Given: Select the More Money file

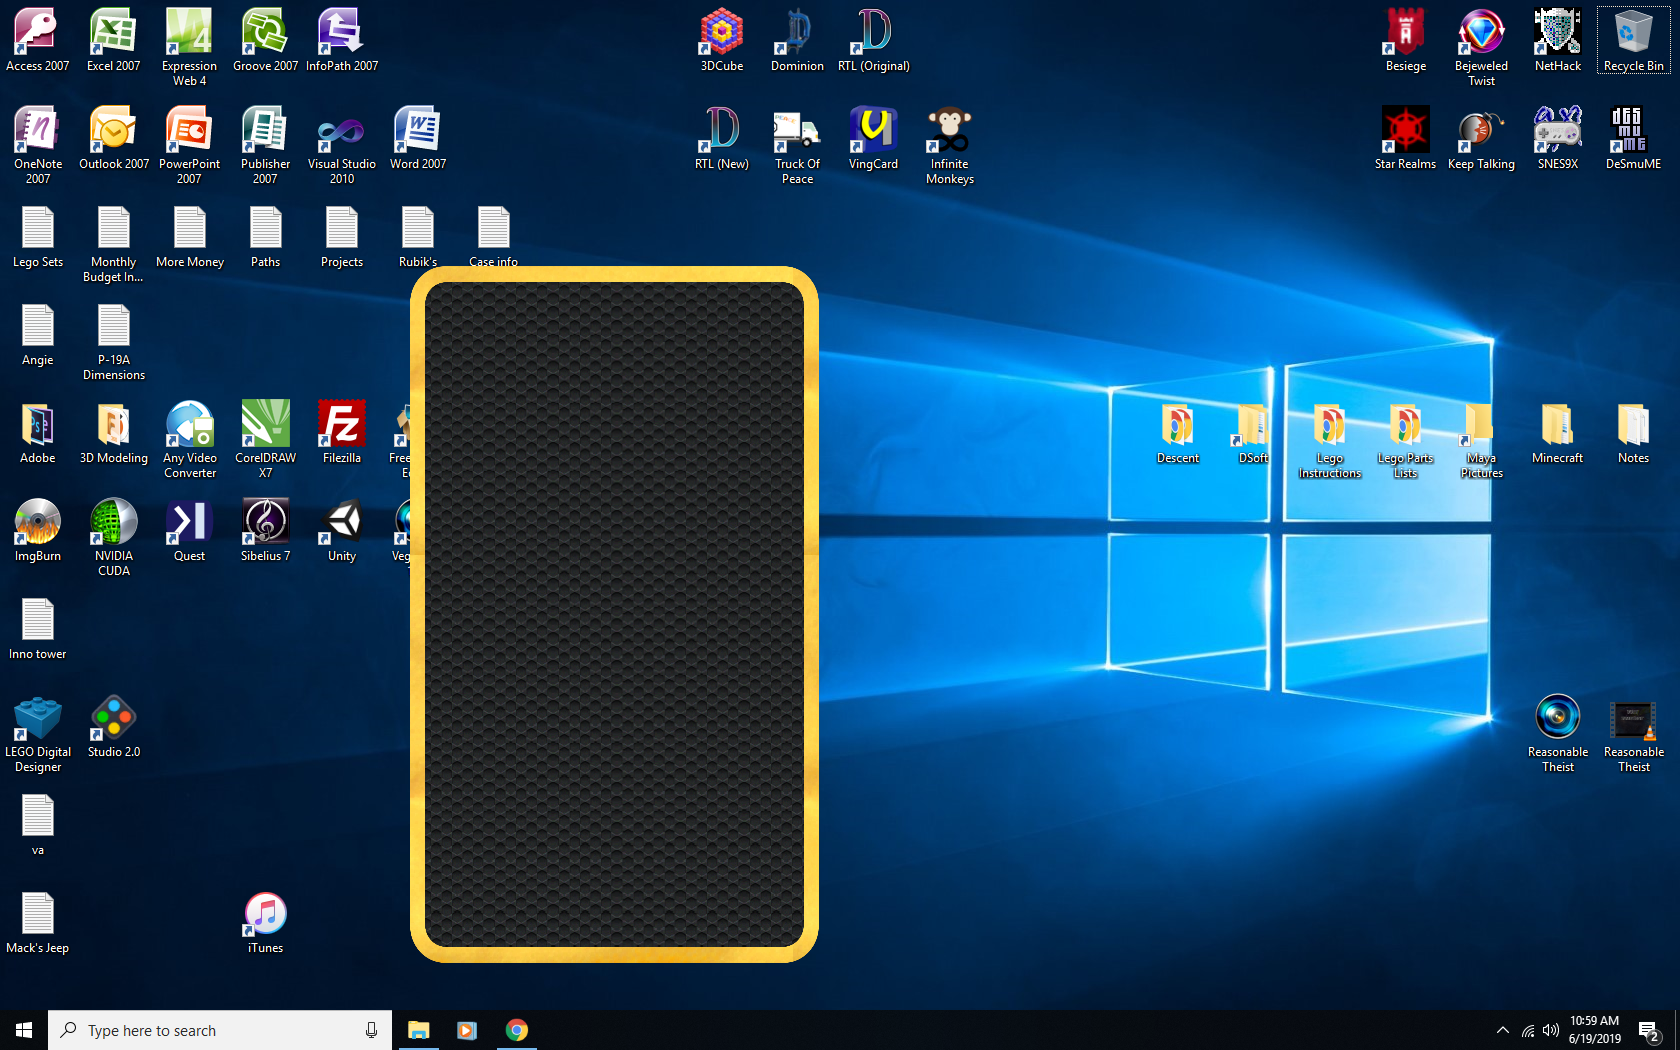Looking at the screenshot, I should pyautogui.click(x=190, y=236).
